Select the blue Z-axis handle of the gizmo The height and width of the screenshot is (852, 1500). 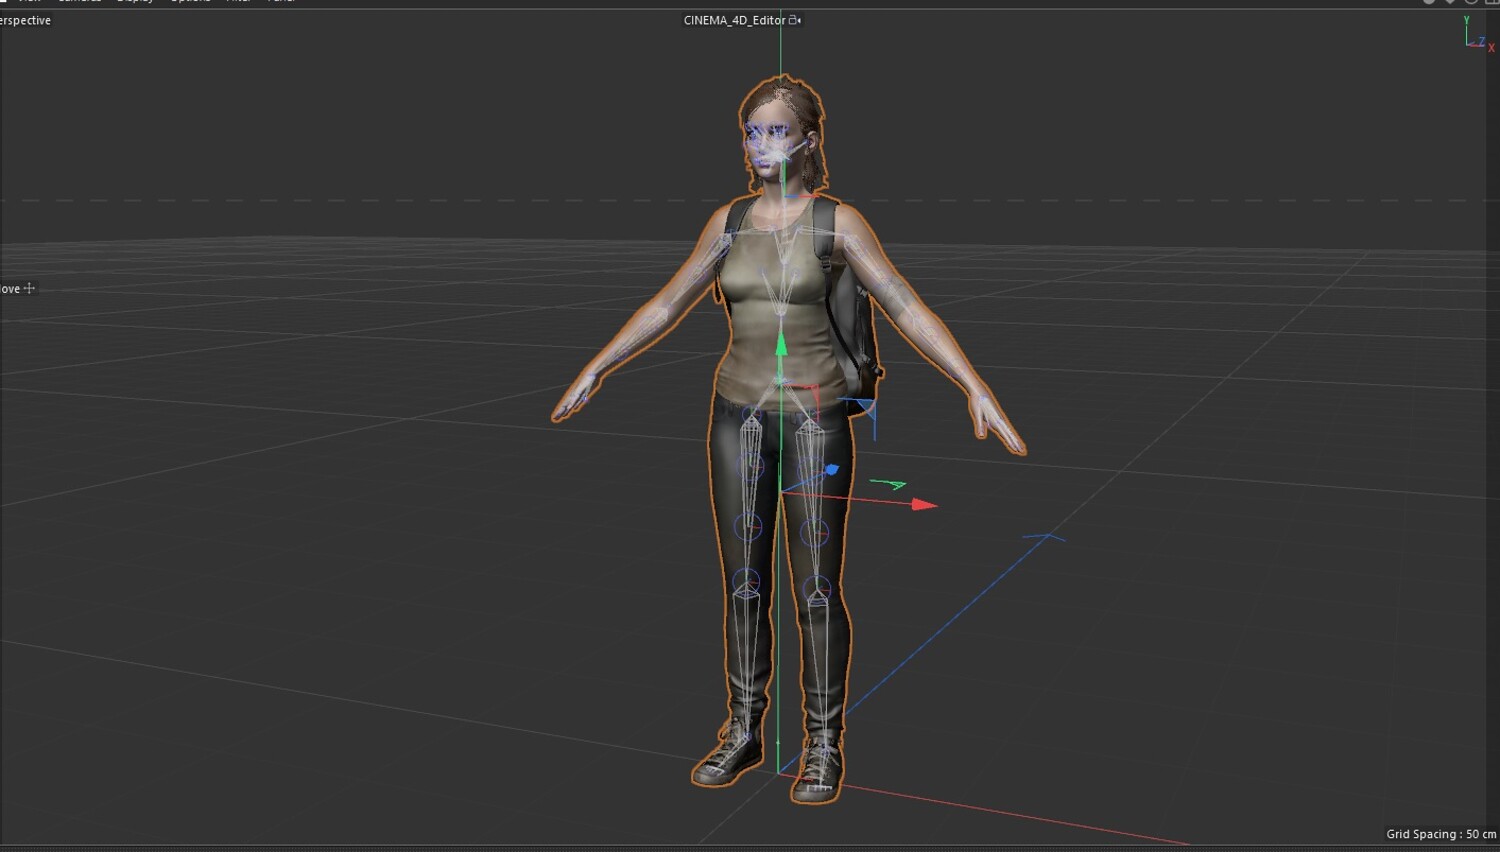coord(831,469)
